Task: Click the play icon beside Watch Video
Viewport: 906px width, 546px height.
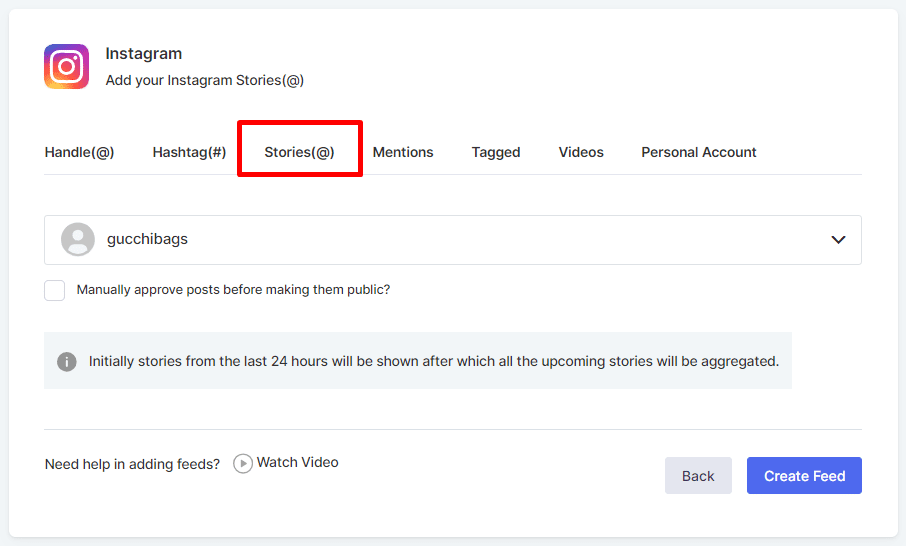Action: tap(243, 463)
